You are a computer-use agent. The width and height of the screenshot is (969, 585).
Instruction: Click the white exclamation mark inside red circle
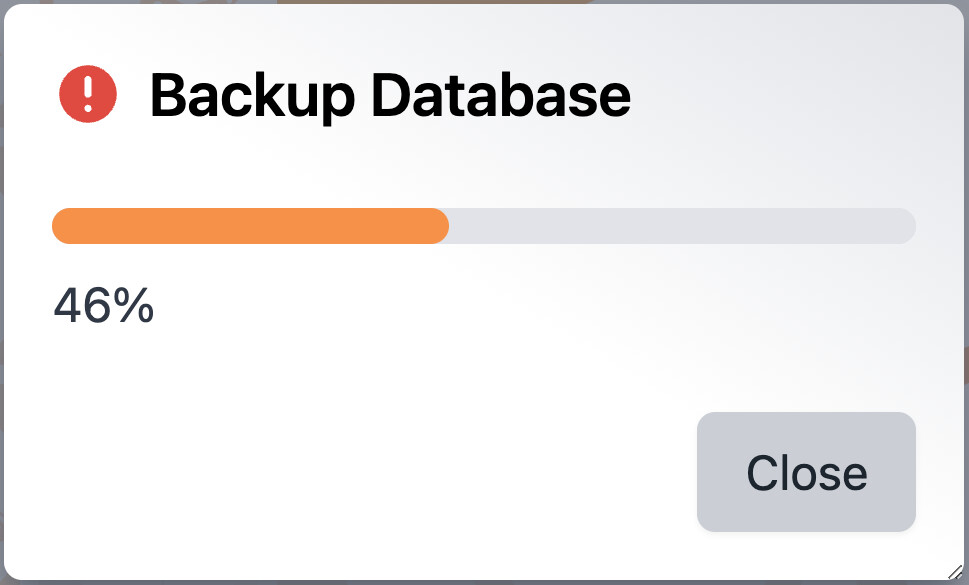tap(88, 95)
